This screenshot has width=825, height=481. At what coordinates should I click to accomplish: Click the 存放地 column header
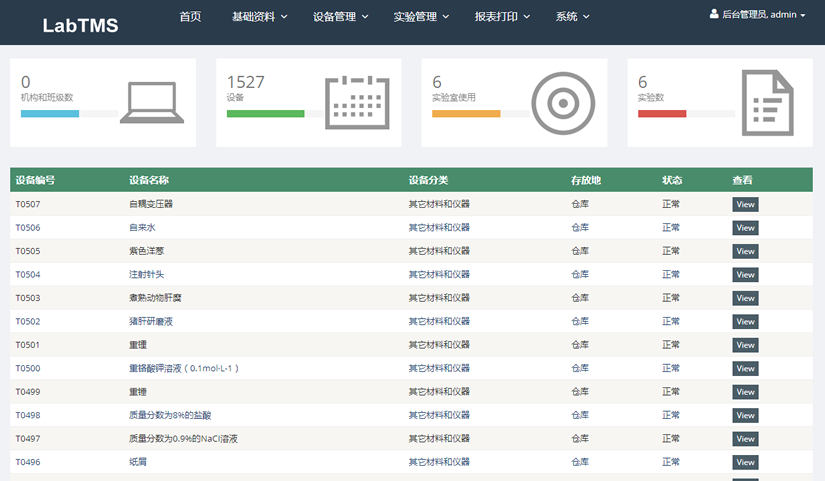[x=586, y=180]
